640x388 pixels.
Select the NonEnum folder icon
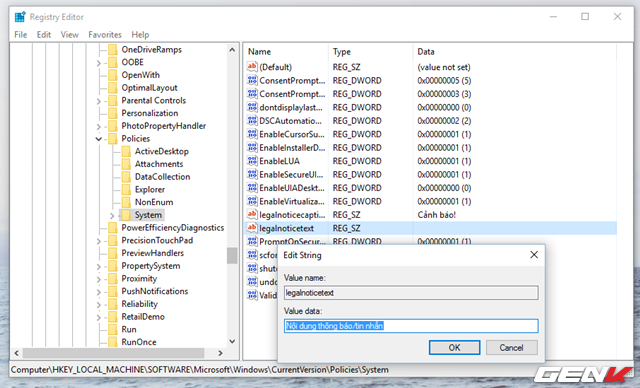click(x=126, y=202)
